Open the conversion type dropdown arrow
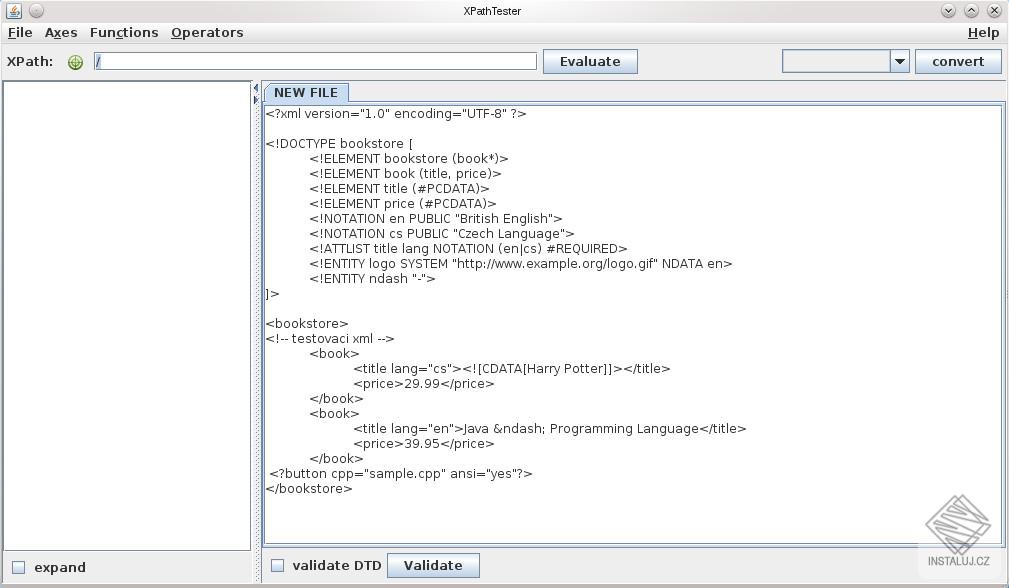The width and height of the screenshot is (1009, 588). pos(900,62)
